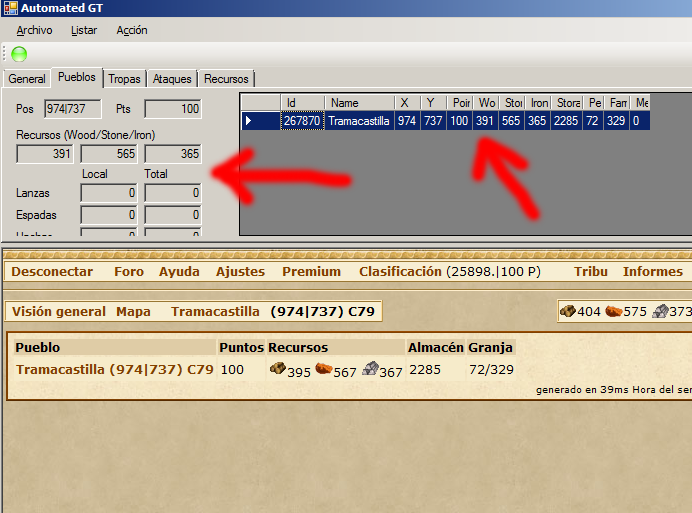The image size is (692, 513).
Task: Open the Informes link
Action: pos(653,272)
